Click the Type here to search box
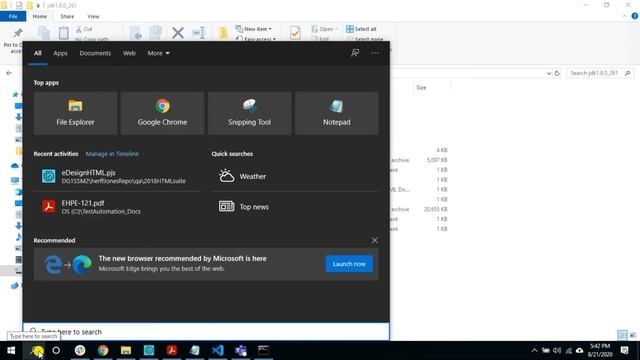640x360 pixels. click(x=206, y=332)
